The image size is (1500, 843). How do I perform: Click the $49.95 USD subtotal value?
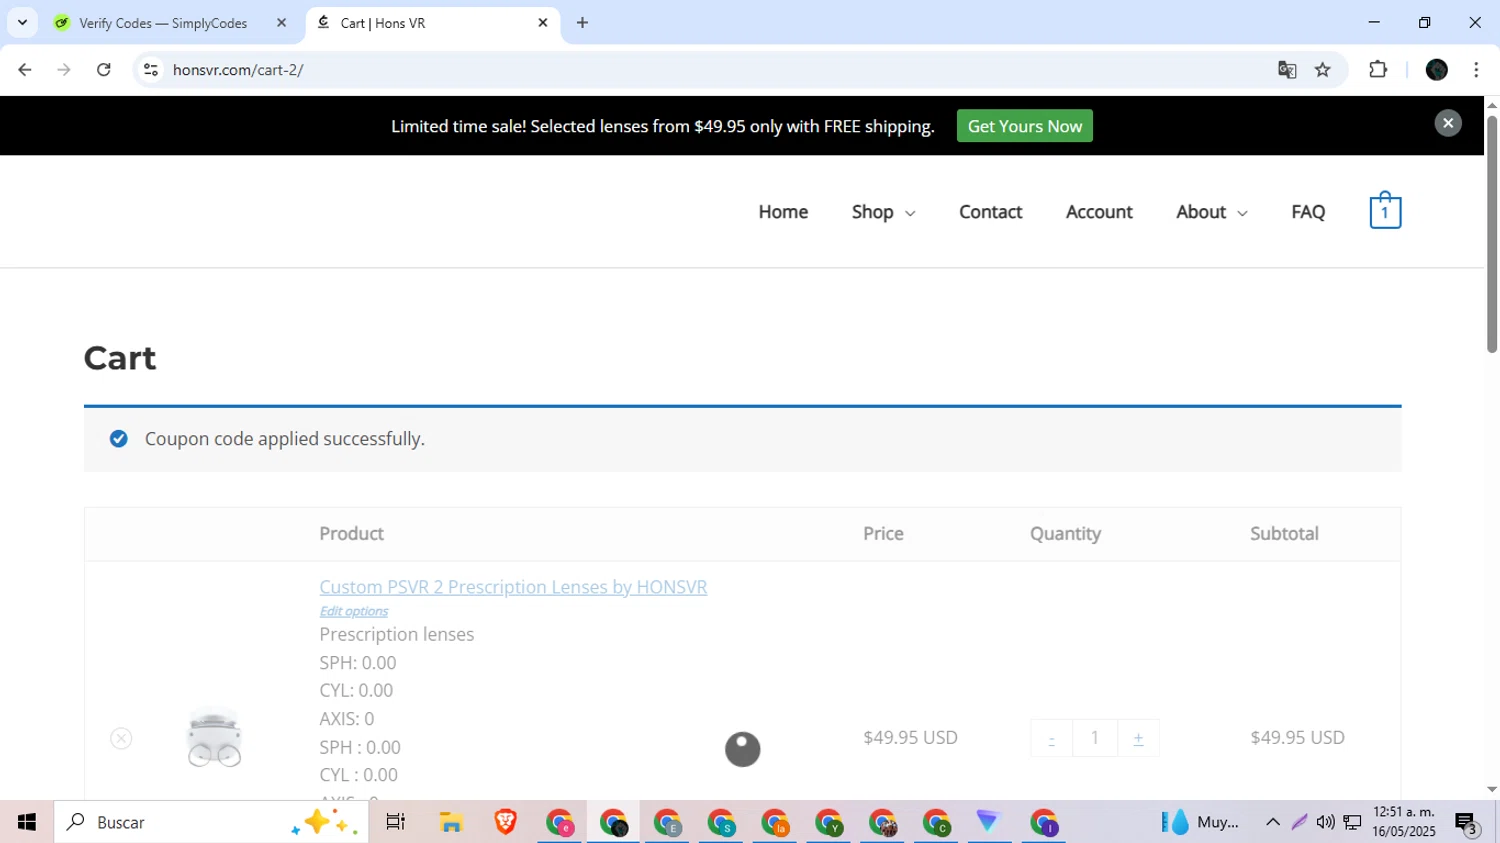[x=1297, y=737]
